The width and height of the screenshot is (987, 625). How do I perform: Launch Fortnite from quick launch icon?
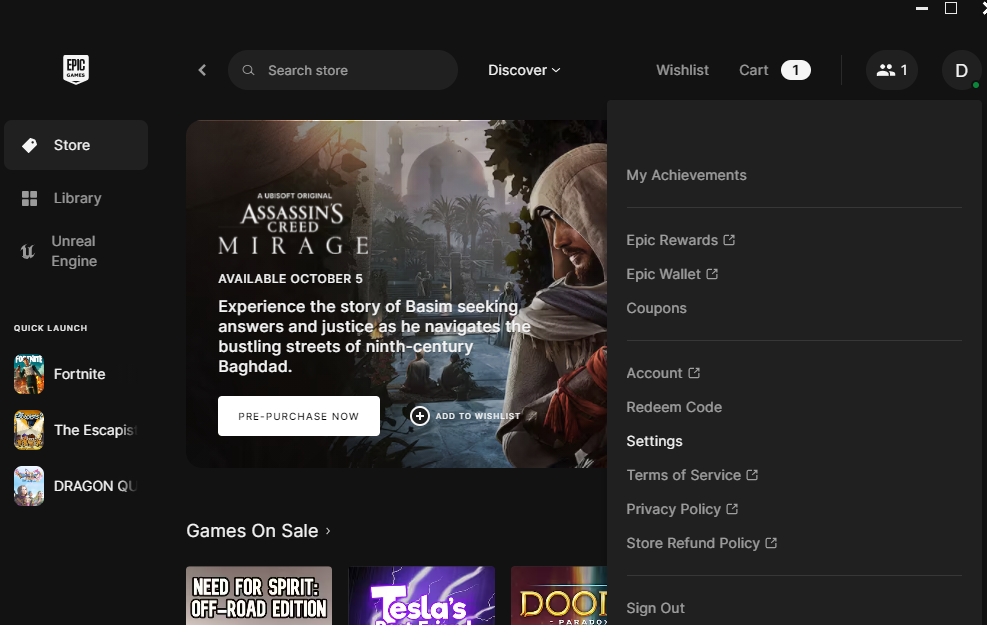pos(29,374)
